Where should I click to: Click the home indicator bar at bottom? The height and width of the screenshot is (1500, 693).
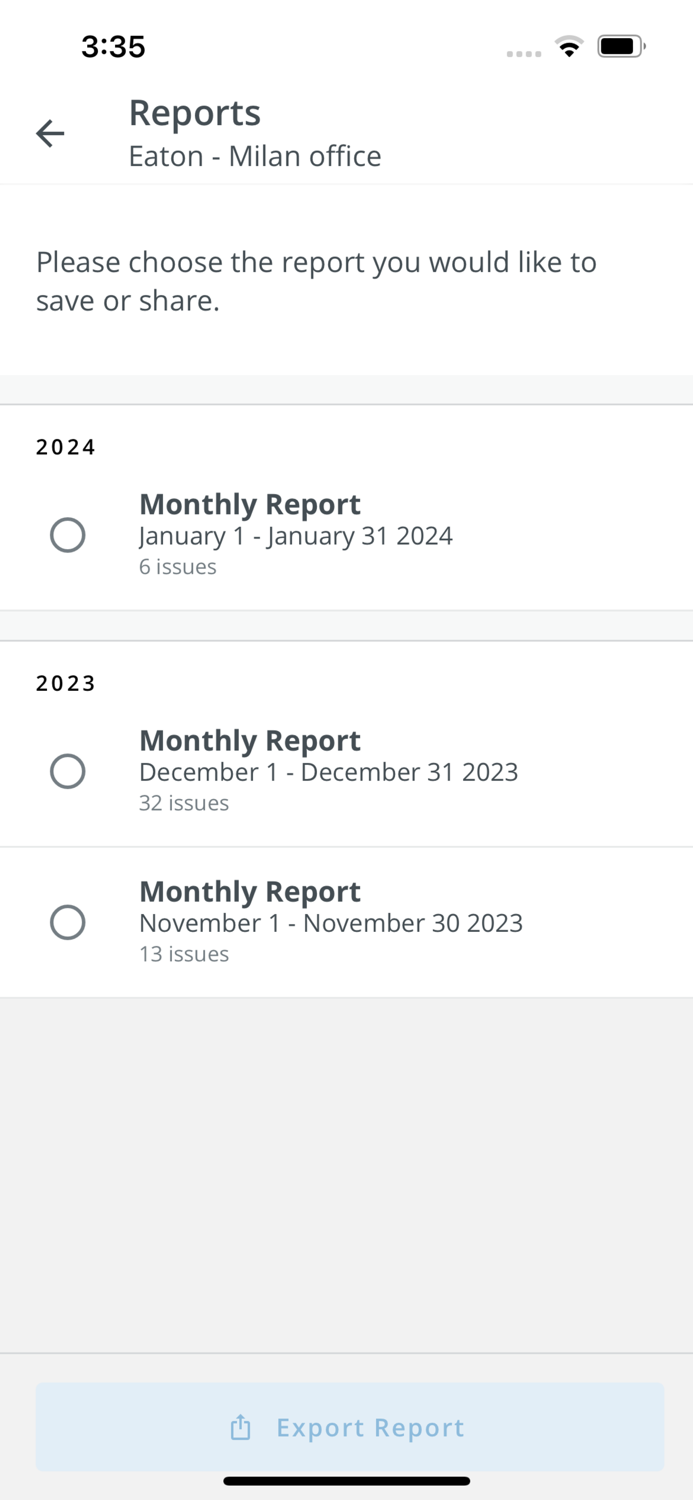point(346,1481)
